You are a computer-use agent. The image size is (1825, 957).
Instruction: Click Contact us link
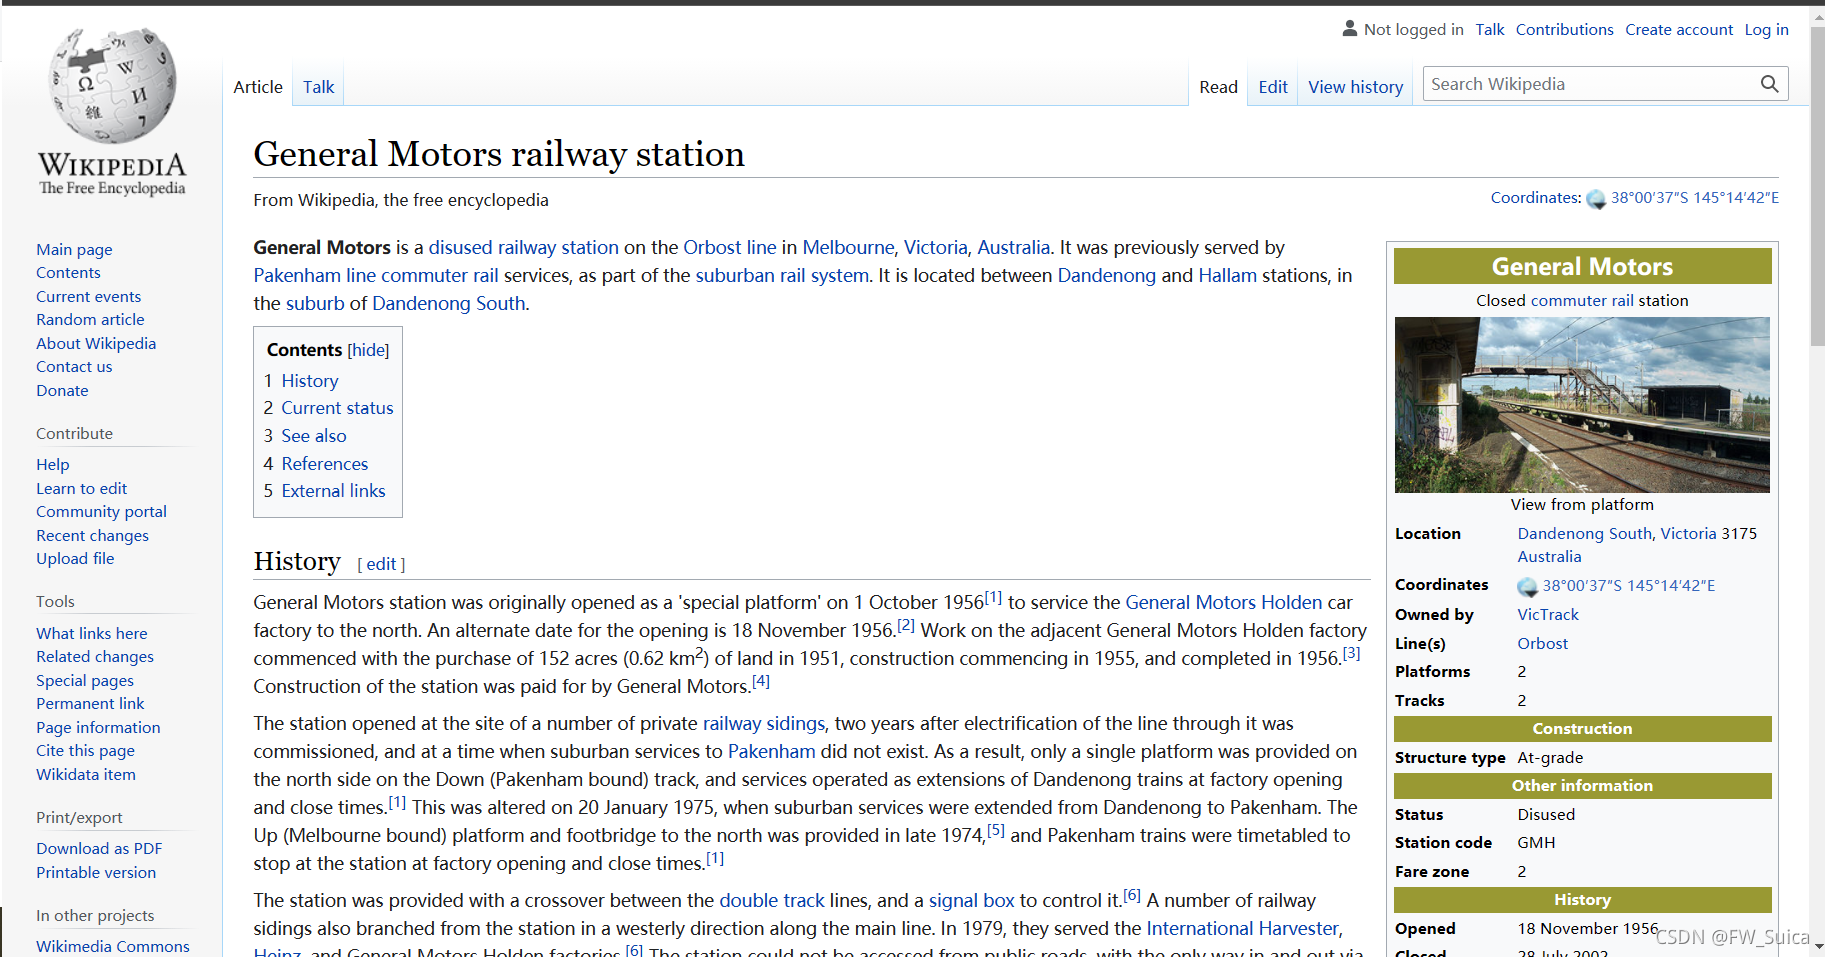tap(74, 367)
